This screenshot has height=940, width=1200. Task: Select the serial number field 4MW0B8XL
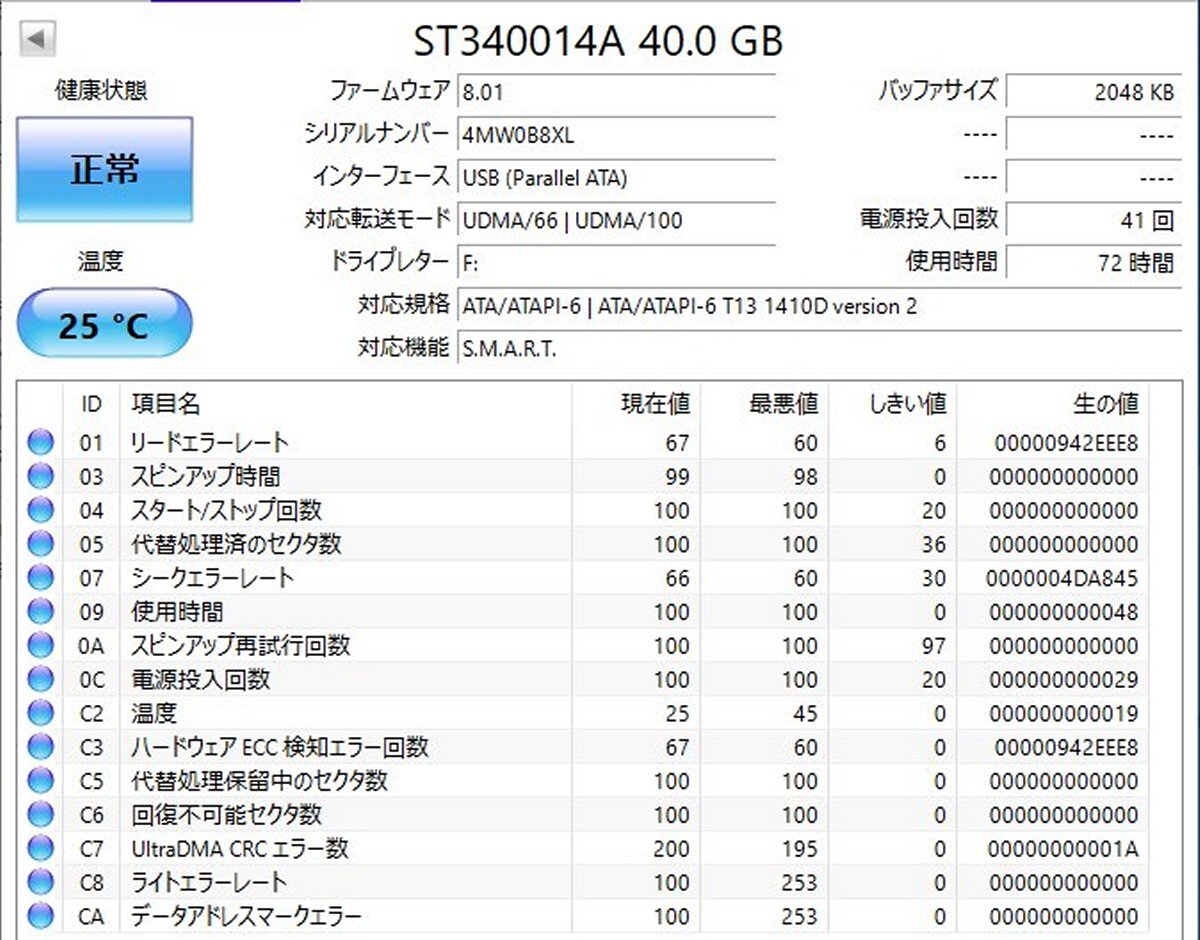click(616, 134)
